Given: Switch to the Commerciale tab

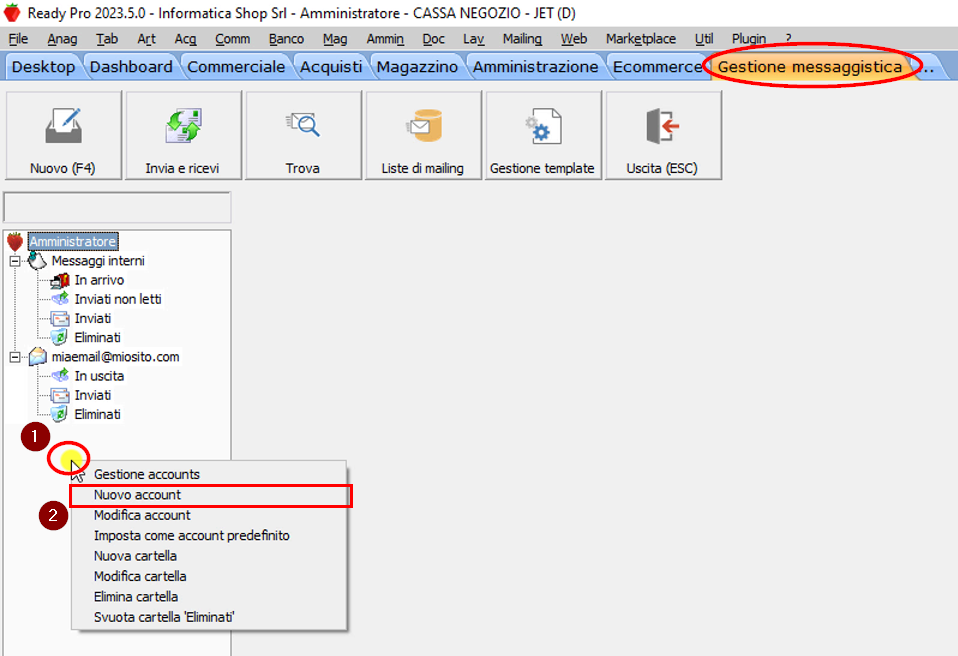Looking at the screenshot, I should (x=236, y=67).
